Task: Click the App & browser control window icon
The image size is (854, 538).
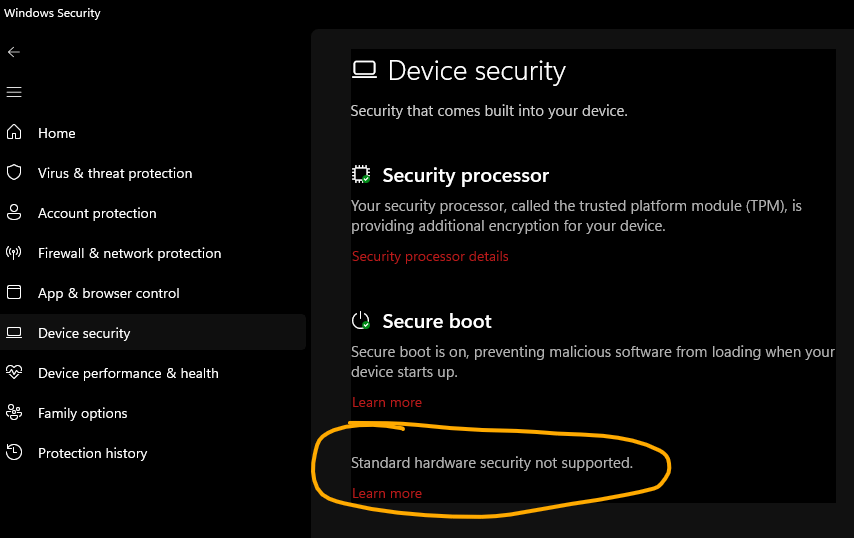Action: point(14,292)
